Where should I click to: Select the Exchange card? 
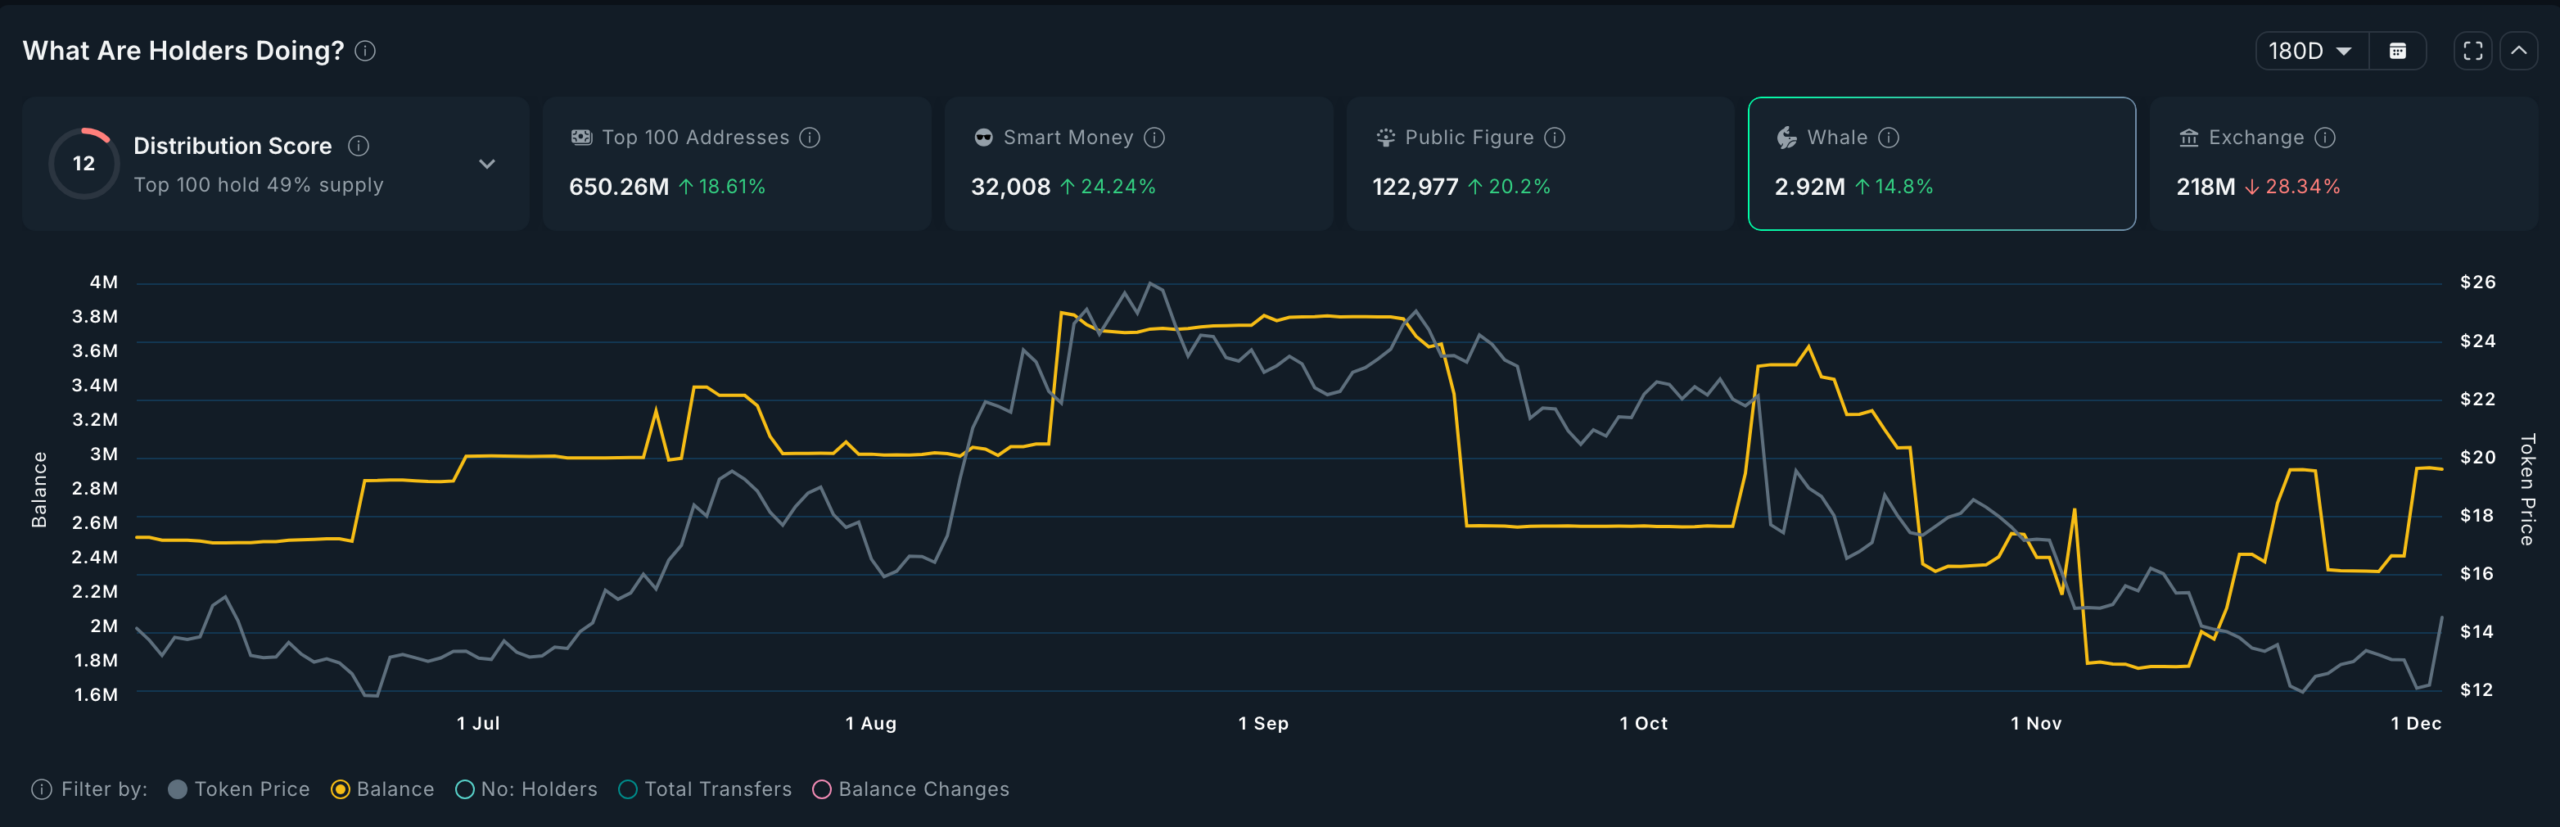coord(2344,164)
